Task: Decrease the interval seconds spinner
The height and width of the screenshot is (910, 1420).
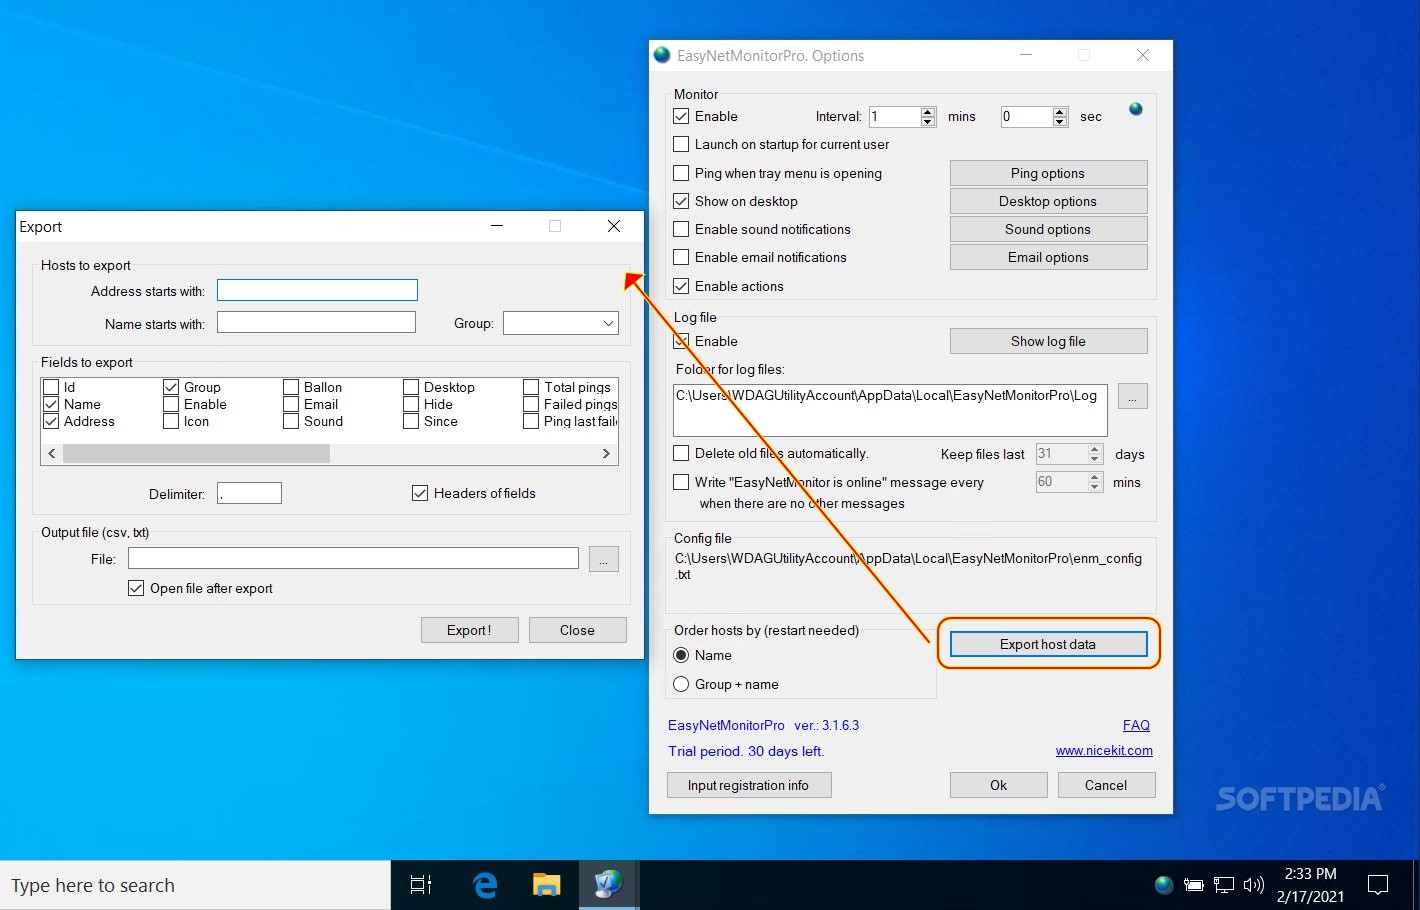Action: pyautogui.click(x=1060, y=122)
